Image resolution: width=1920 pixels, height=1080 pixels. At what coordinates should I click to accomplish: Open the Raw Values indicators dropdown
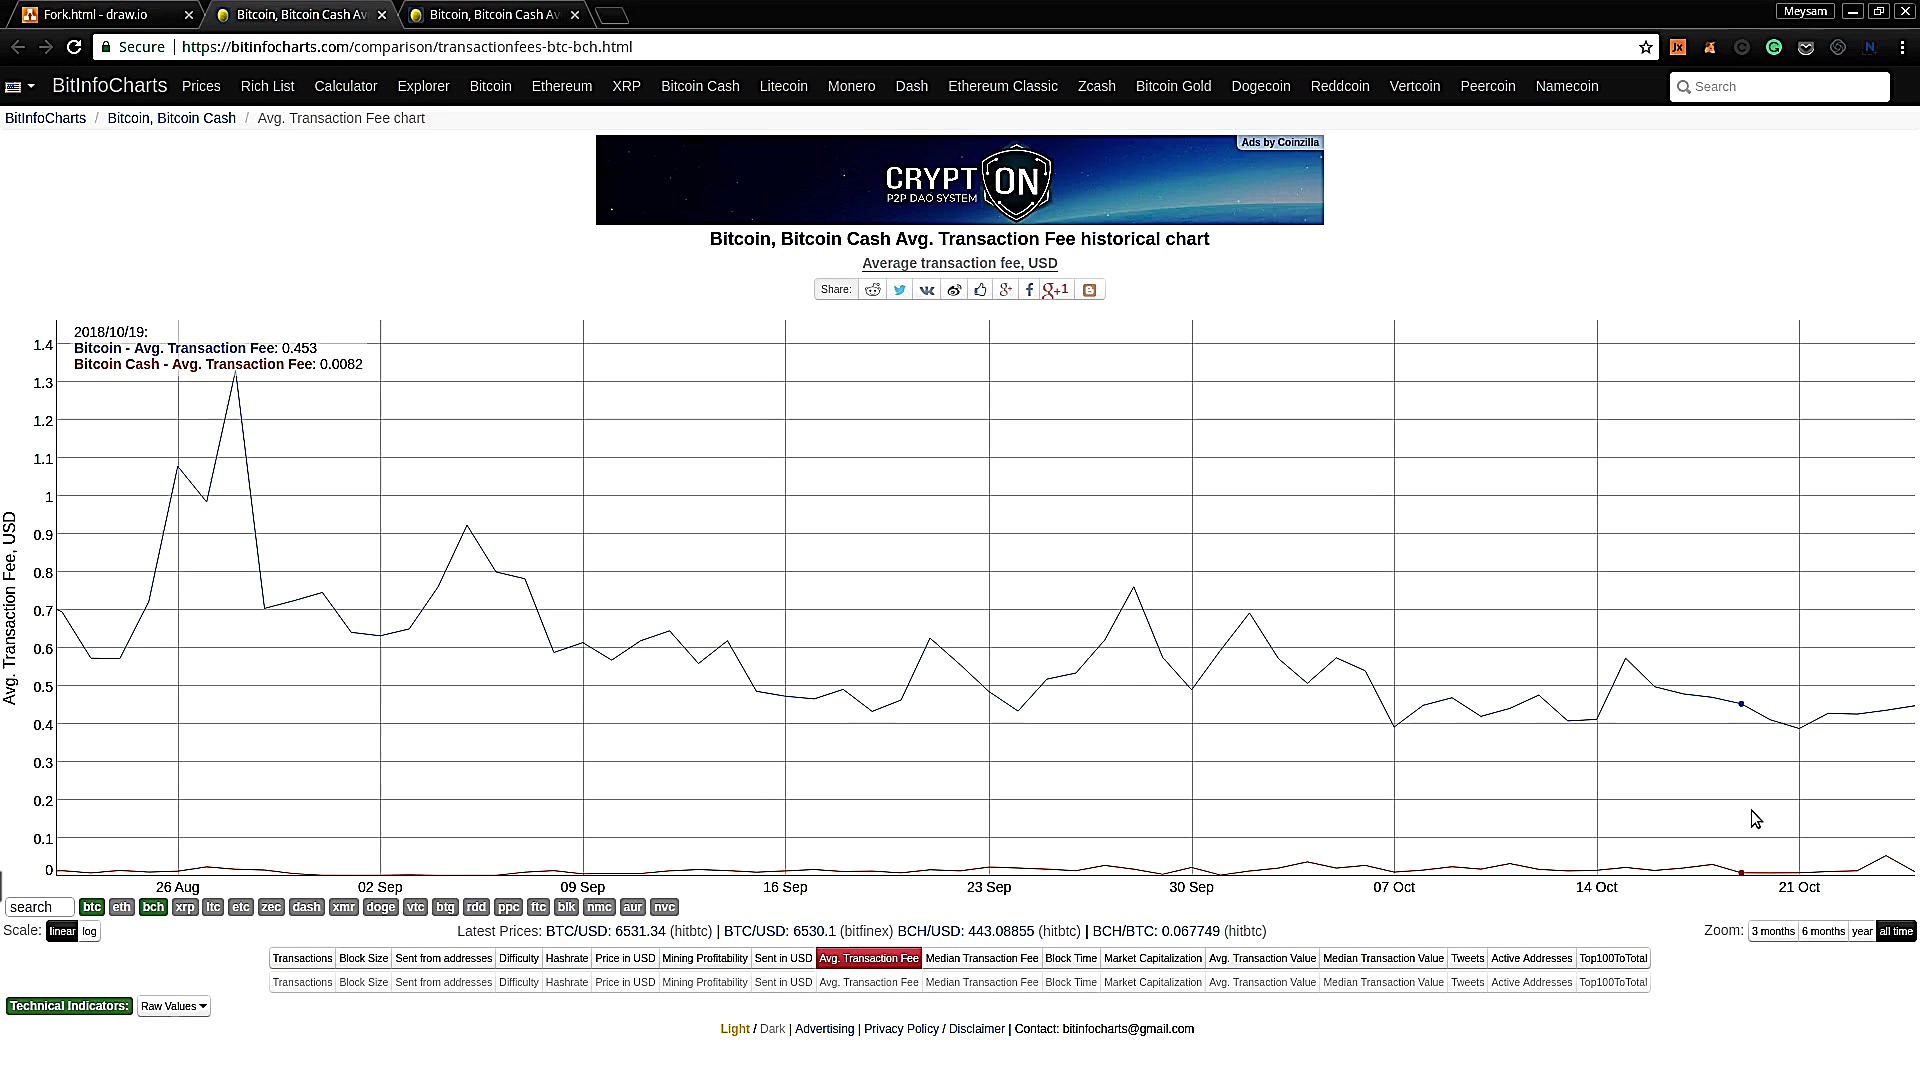(174, 1007)
